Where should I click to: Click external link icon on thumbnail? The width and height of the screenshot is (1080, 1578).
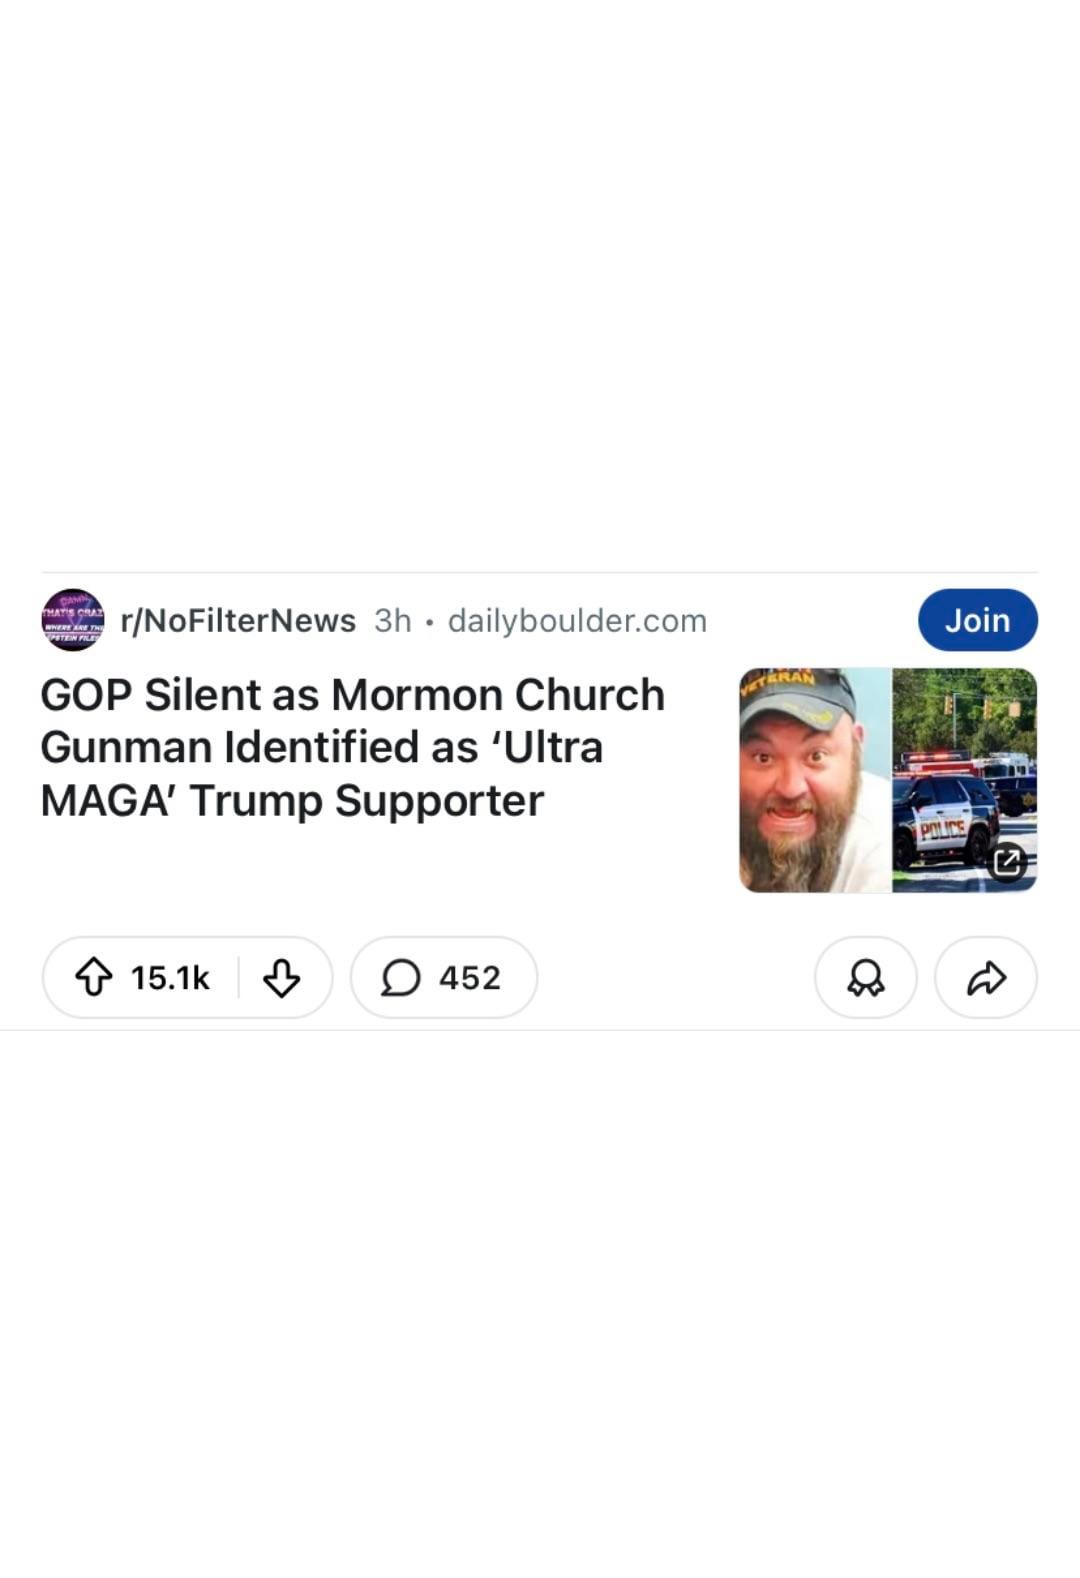tap(1007, 861)
